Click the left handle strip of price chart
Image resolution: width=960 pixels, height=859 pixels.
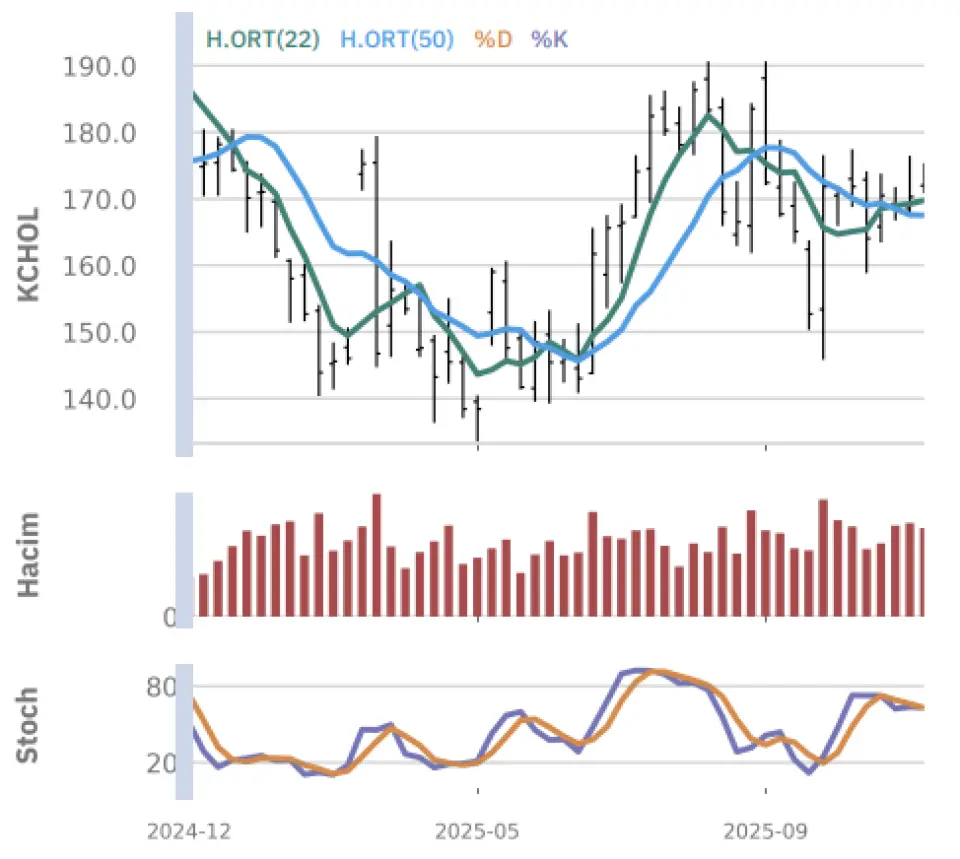tap(184, 235)
